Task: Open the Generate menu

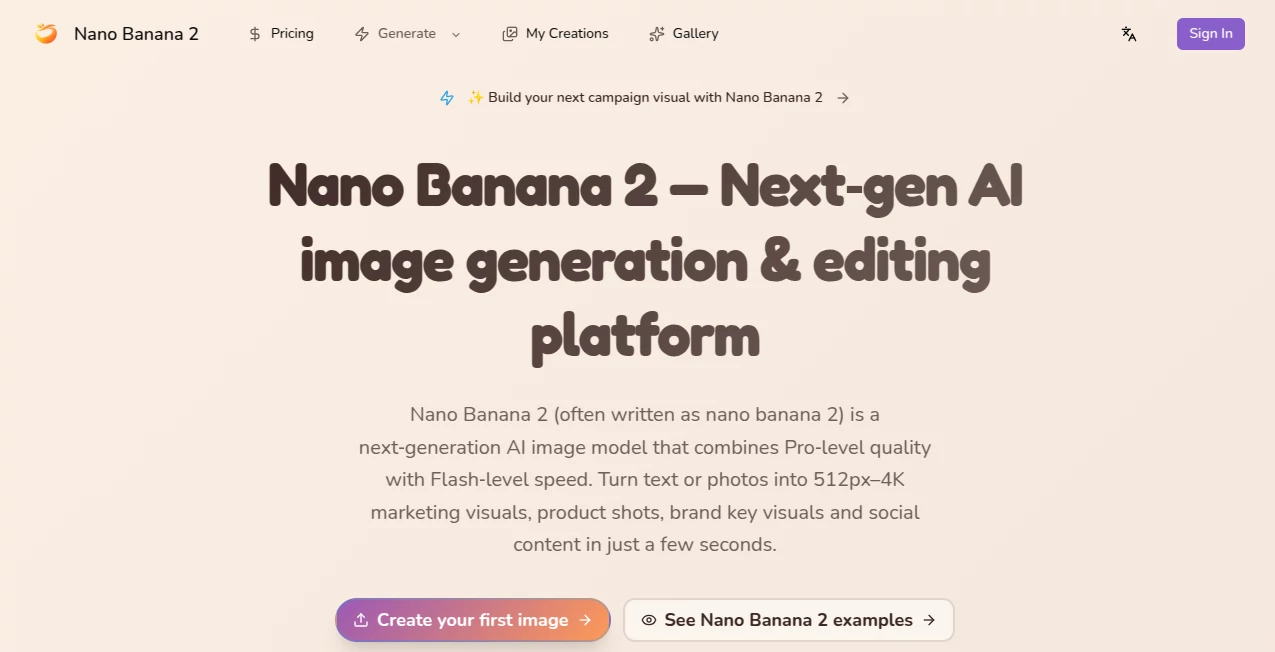Action: tap(407, 33)
